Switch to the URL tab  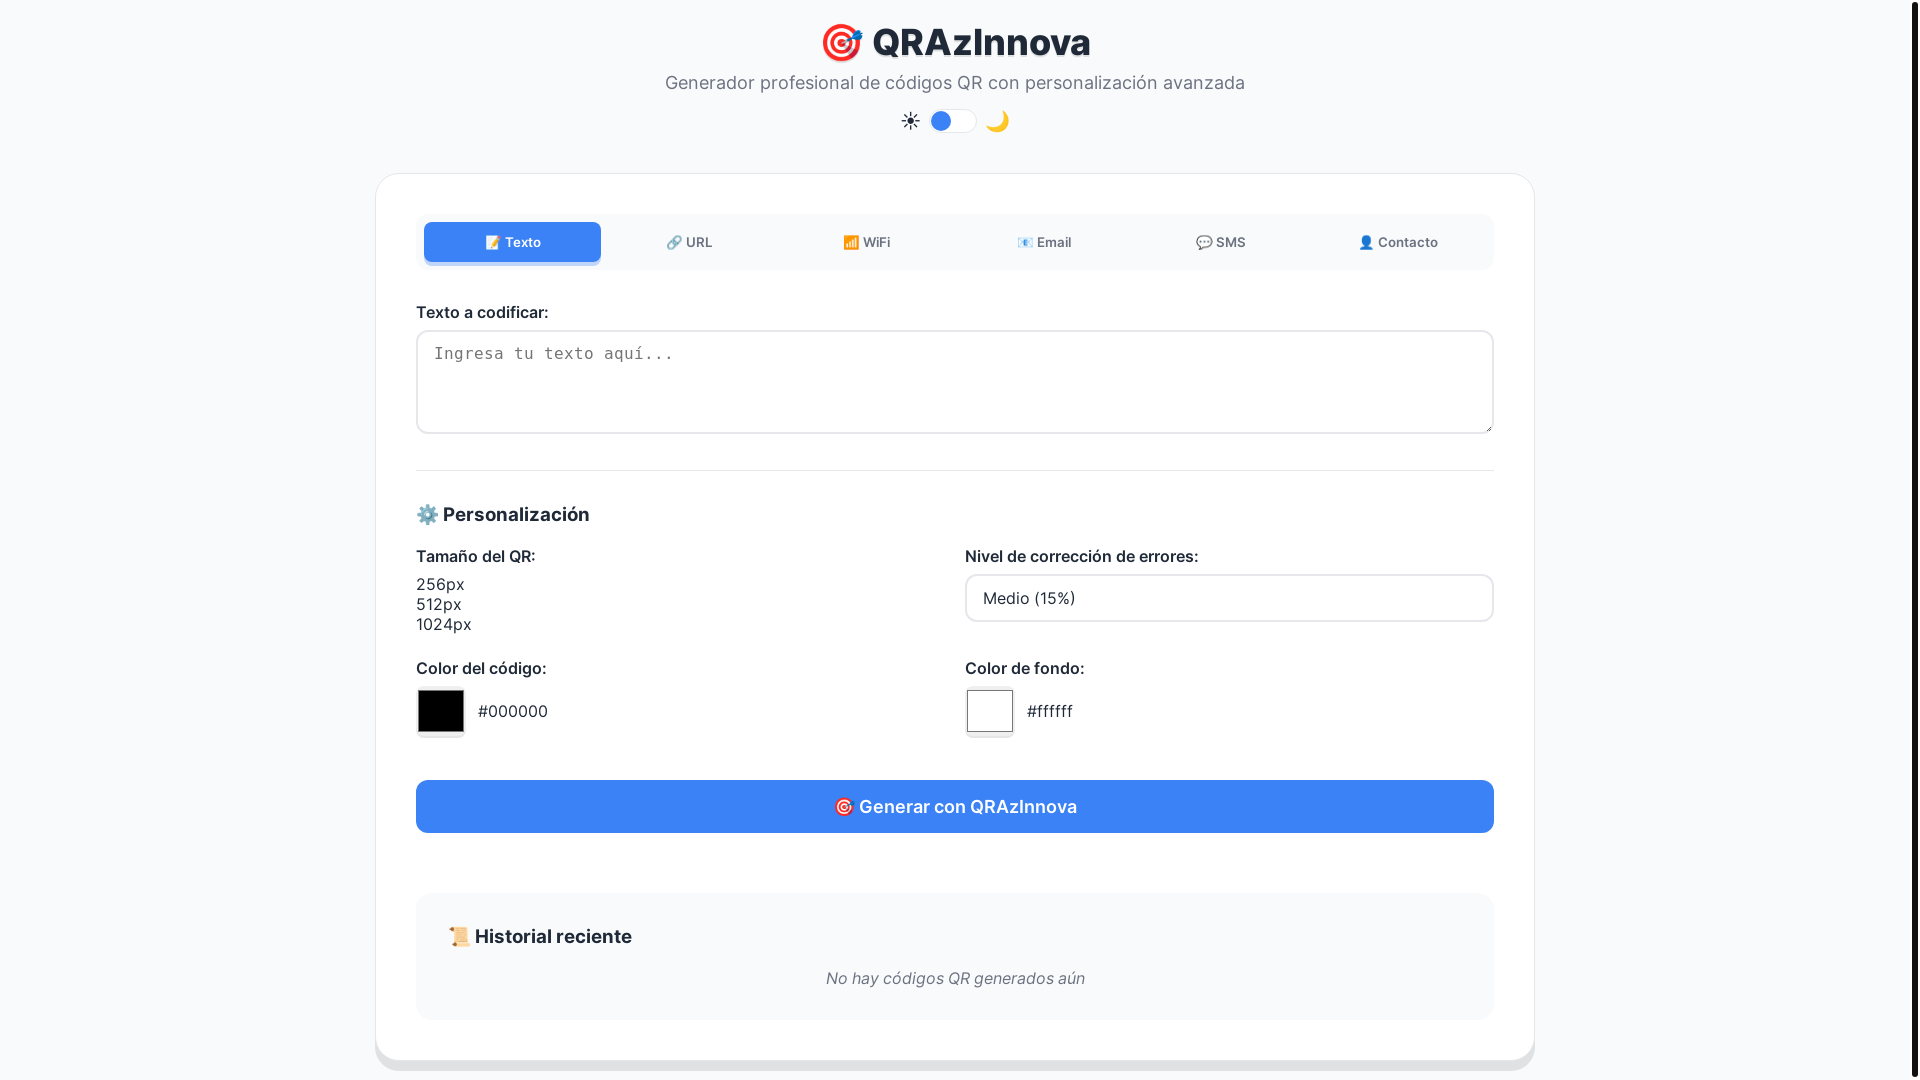[x=689, y=242]
